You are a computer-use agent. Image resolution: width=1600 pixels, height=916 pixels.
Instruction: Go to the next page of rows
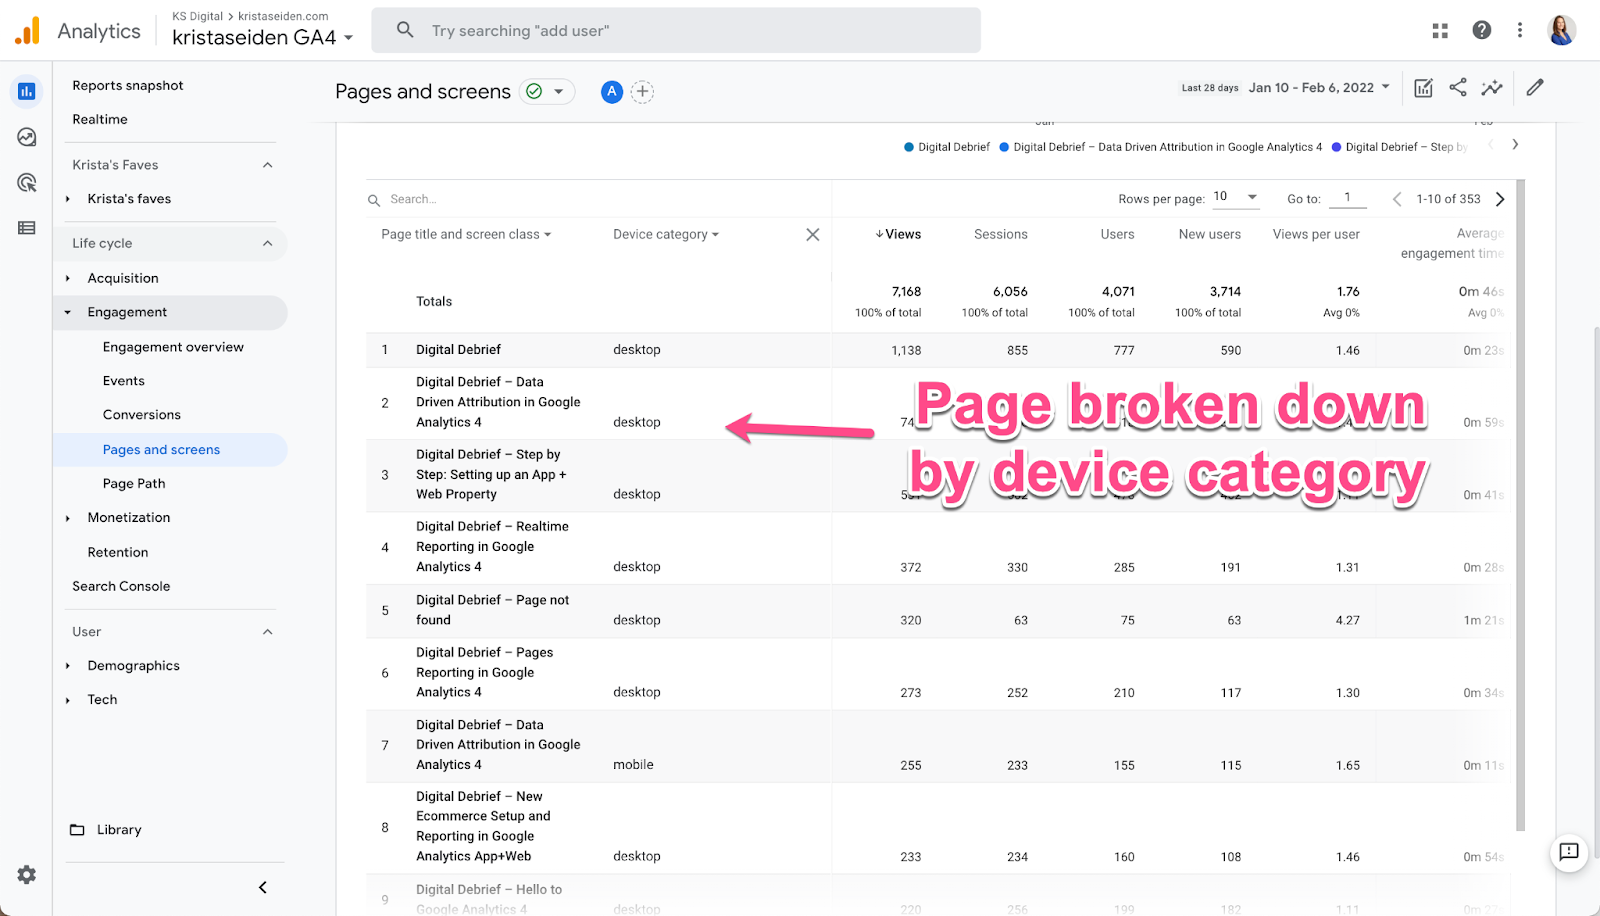[1500, 199]
